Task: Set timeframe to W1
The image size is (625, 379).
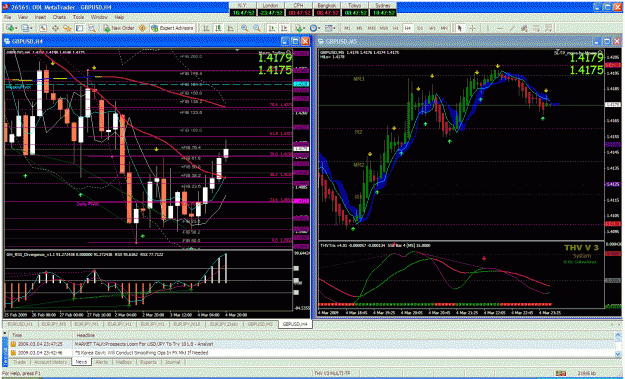Action: (x=432, y=28)
